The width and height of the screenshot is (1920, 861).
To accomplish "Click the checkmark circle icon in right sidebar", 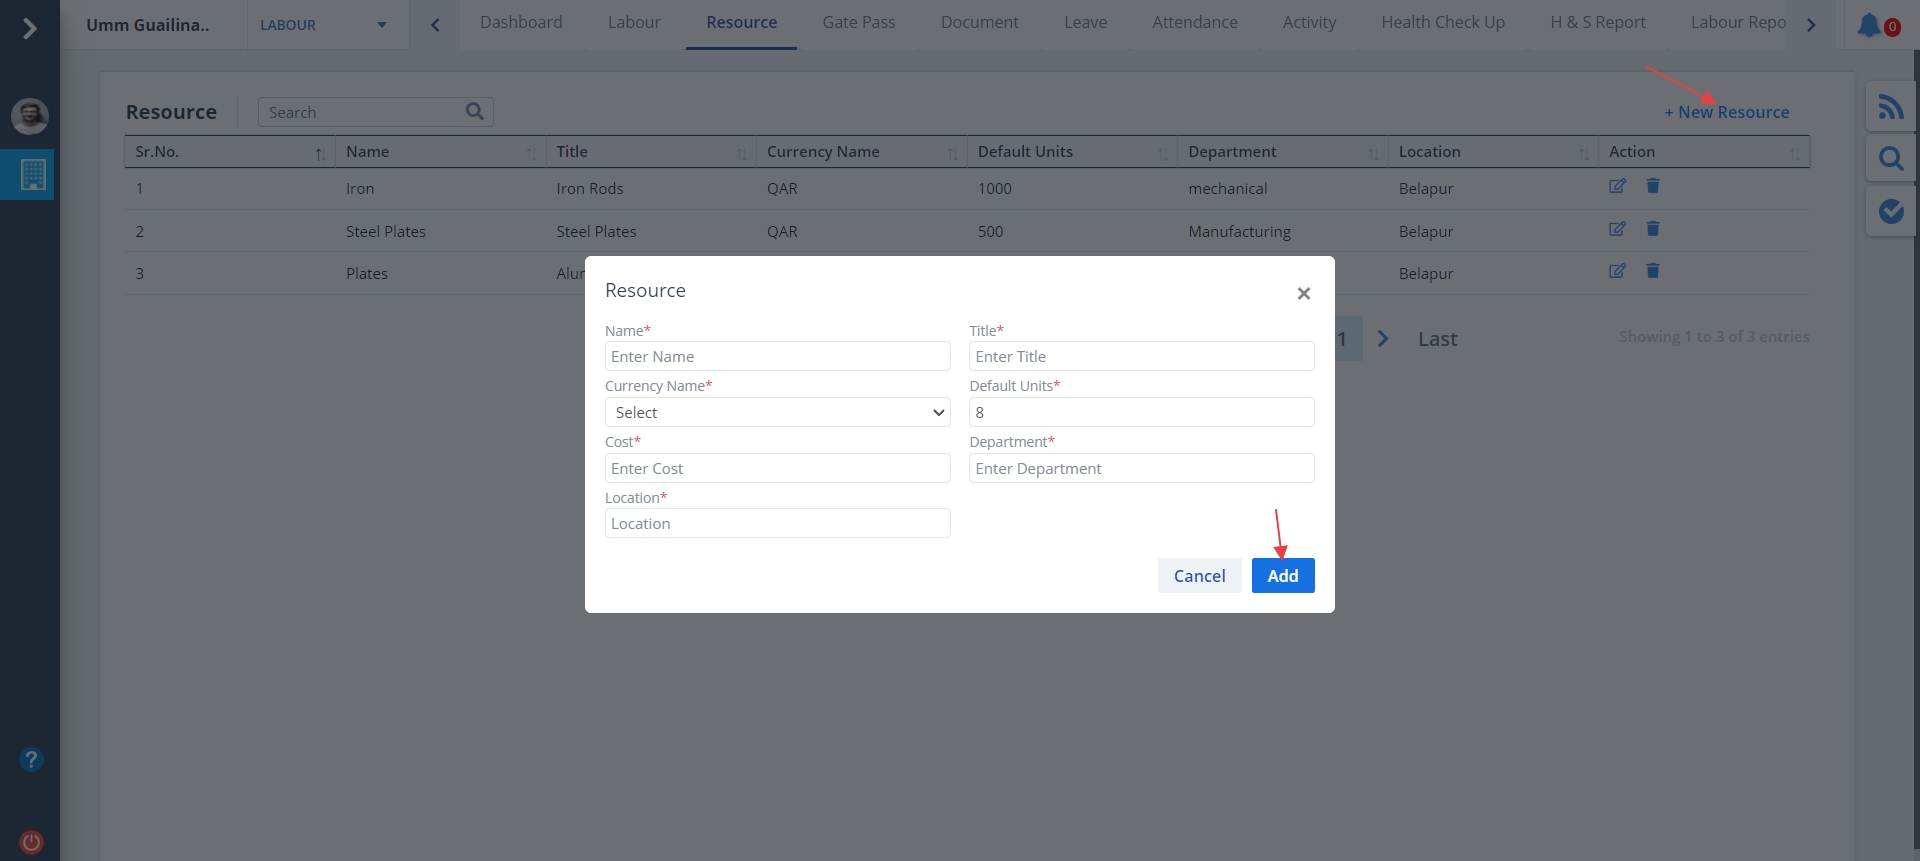I will [x=1890, y=211].
